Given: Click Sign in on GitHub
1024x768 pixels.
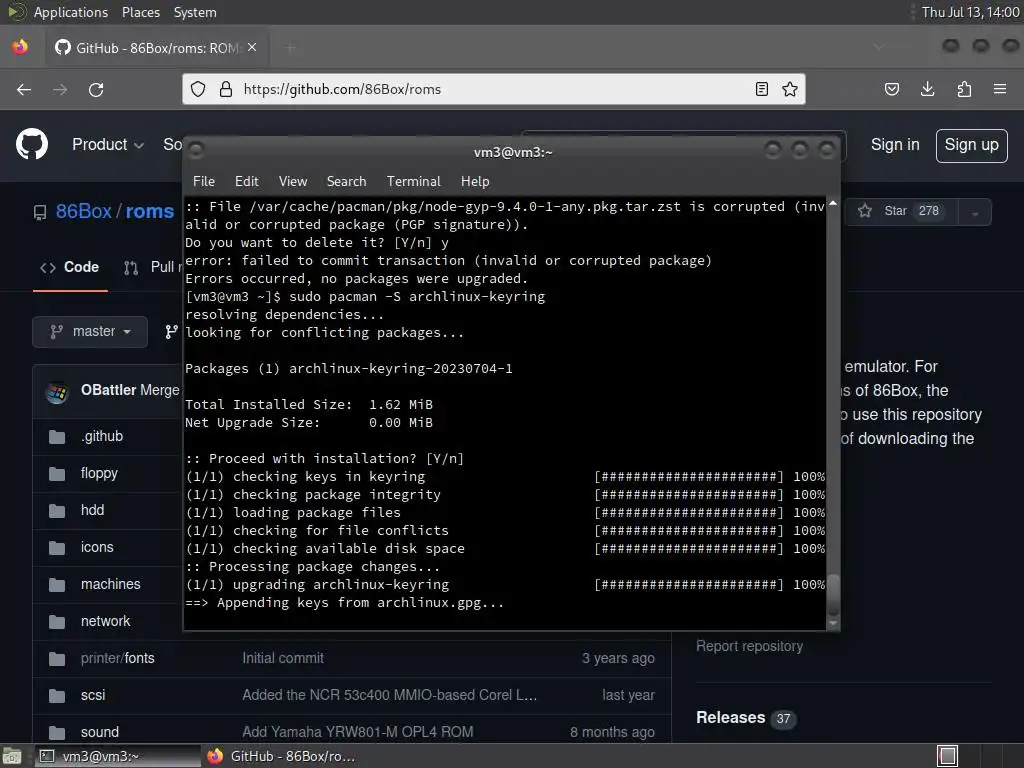Looking at the screenshot, I should [895, 144].
